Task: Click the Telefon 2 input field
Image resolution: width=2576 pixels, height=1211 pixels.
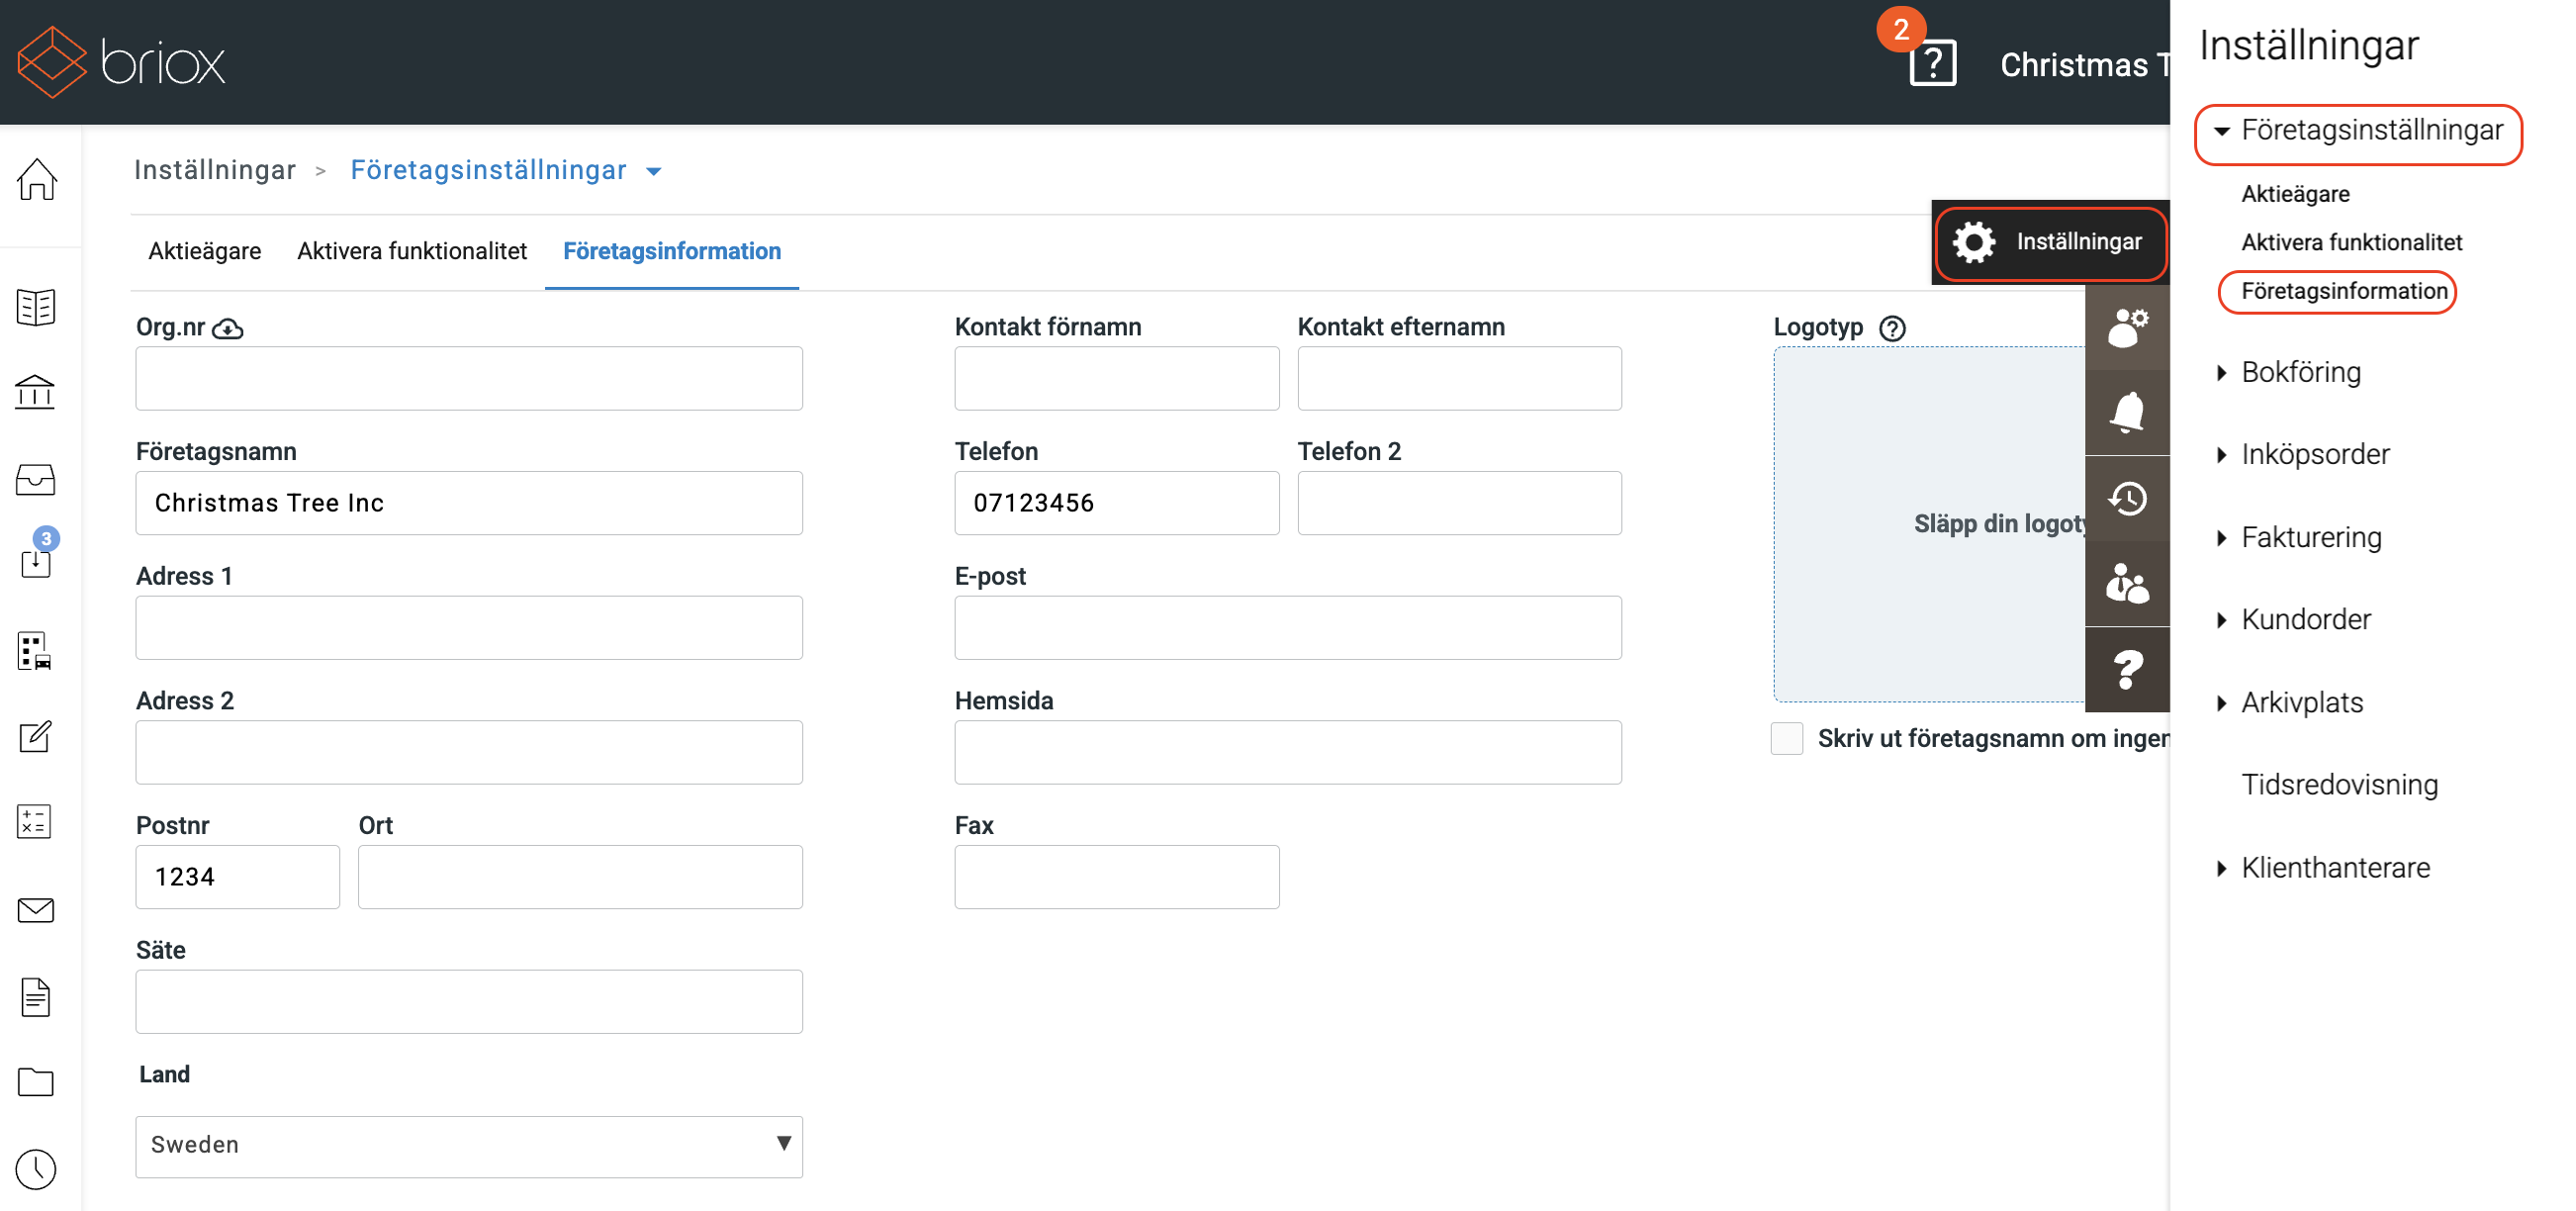Action: click(x=1460, y=503)
